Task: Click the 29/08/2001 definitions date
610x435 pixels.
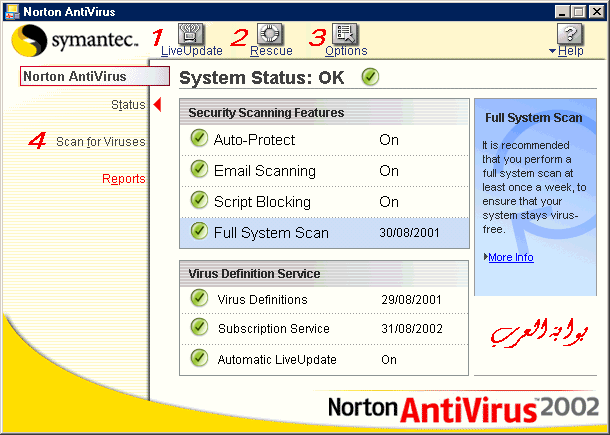Action: click(411, 300)
